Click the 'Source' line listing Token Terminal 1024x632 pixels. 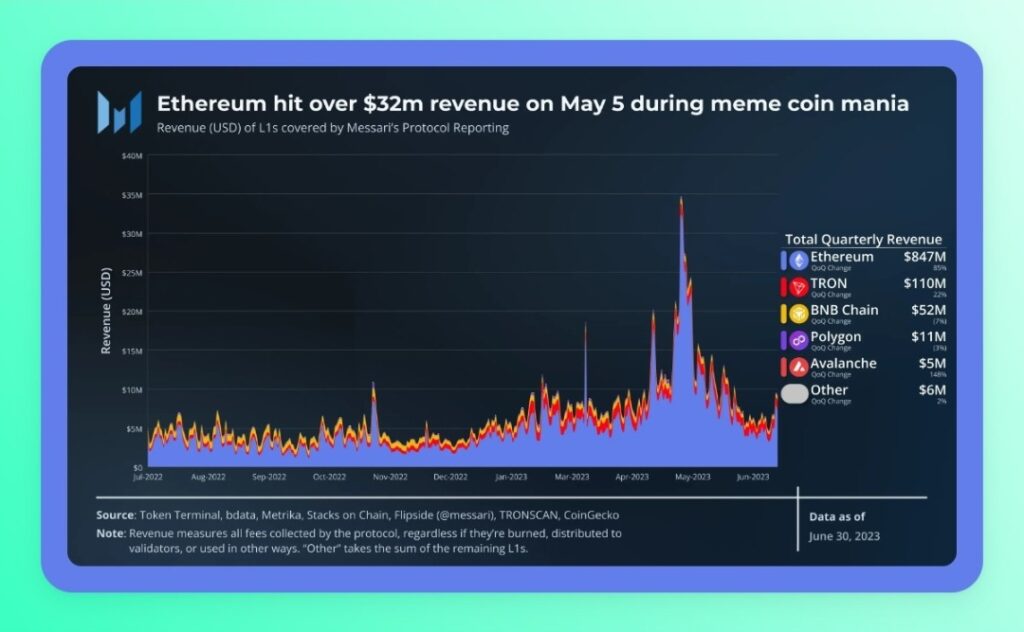pyautogui.click(x=357, y=515)
